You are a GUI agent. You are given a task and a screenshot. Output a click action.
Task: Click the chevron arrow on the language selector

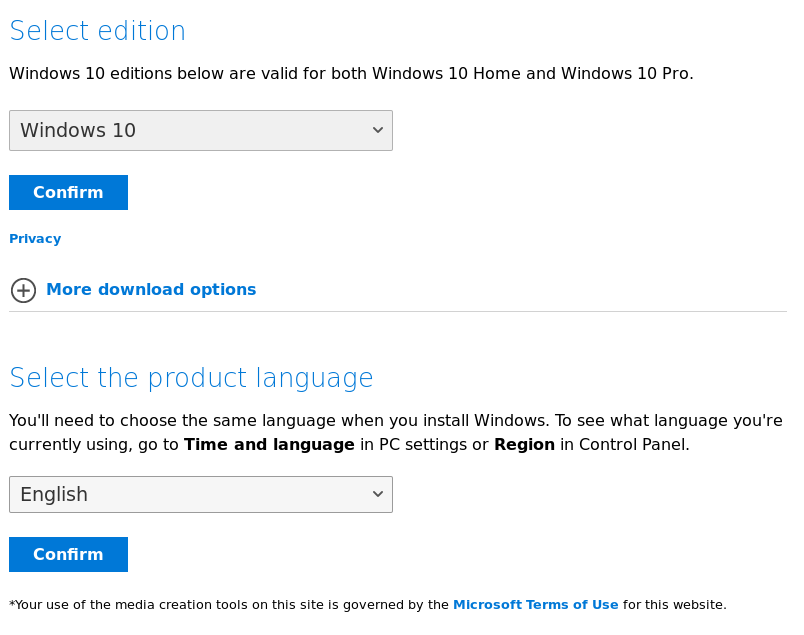coord(378,495)
